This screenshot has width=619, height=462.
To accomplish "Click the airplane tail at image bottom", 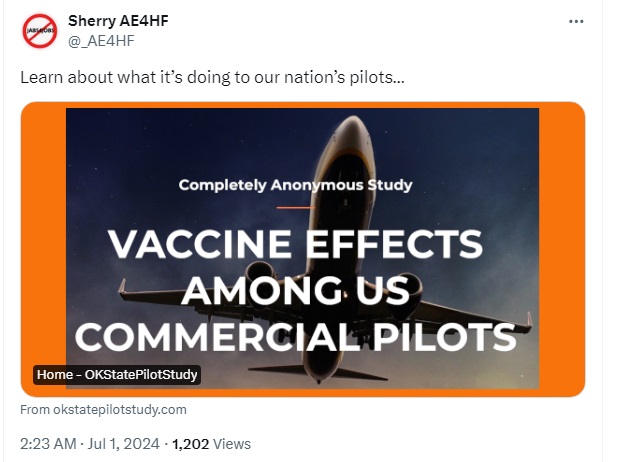I will (318, 373).
